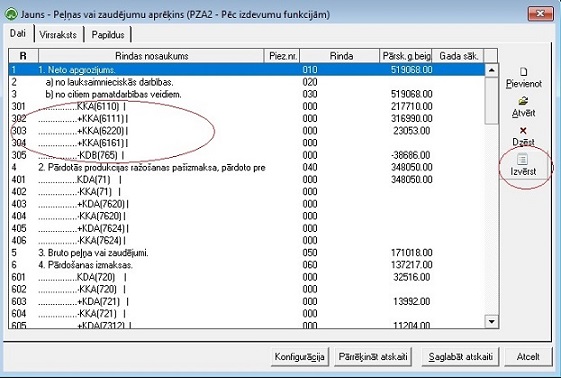
Task: Open selected row with Atvērt icon
Action: coord(523,101)
